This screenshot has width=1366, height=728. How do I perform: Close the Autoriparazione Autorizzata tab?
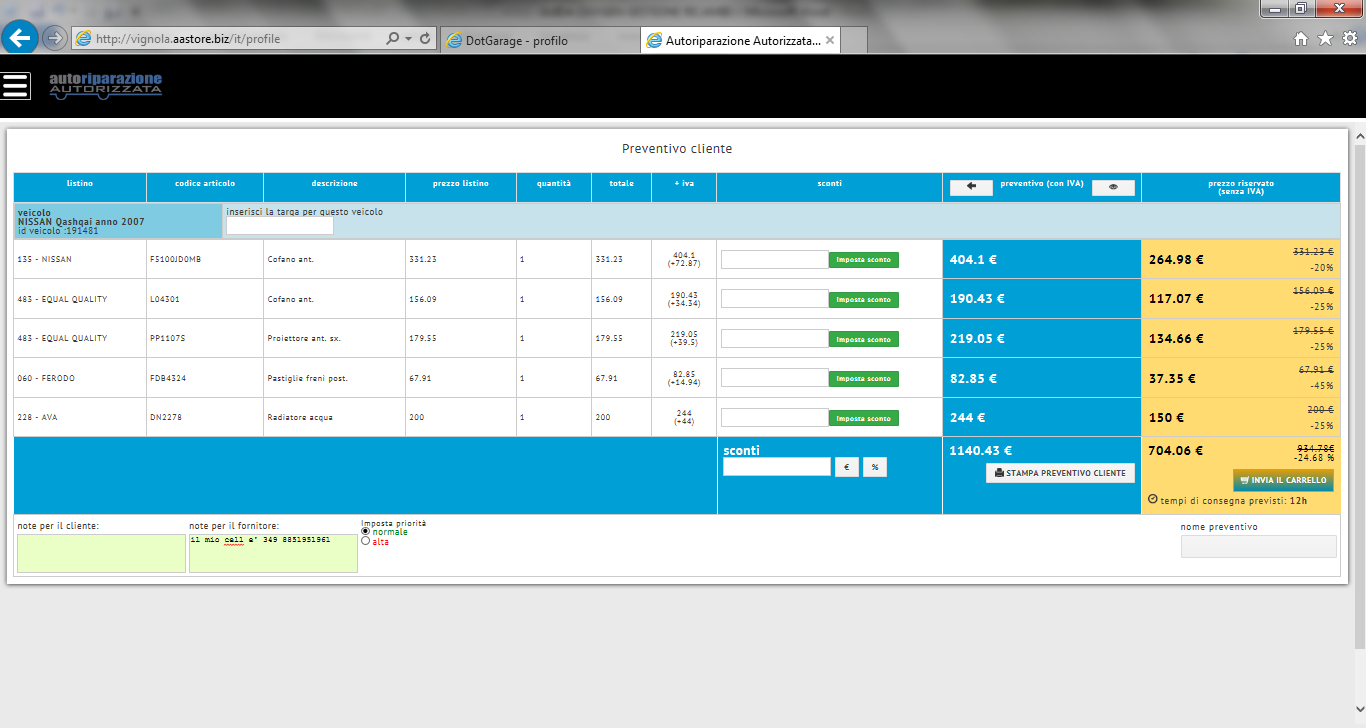tap(830, 40)
